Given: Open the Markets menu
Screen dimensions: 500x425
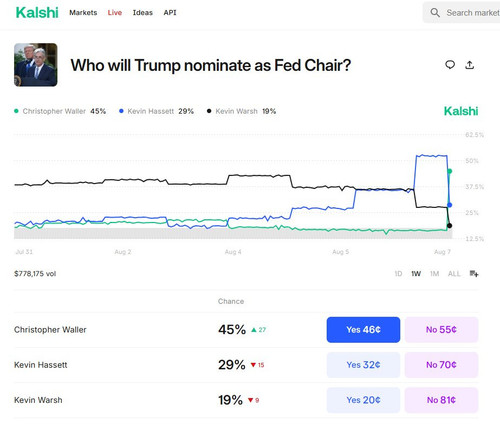Looking at the screenshot, I should pyautogui.click(x=83, y=13).
